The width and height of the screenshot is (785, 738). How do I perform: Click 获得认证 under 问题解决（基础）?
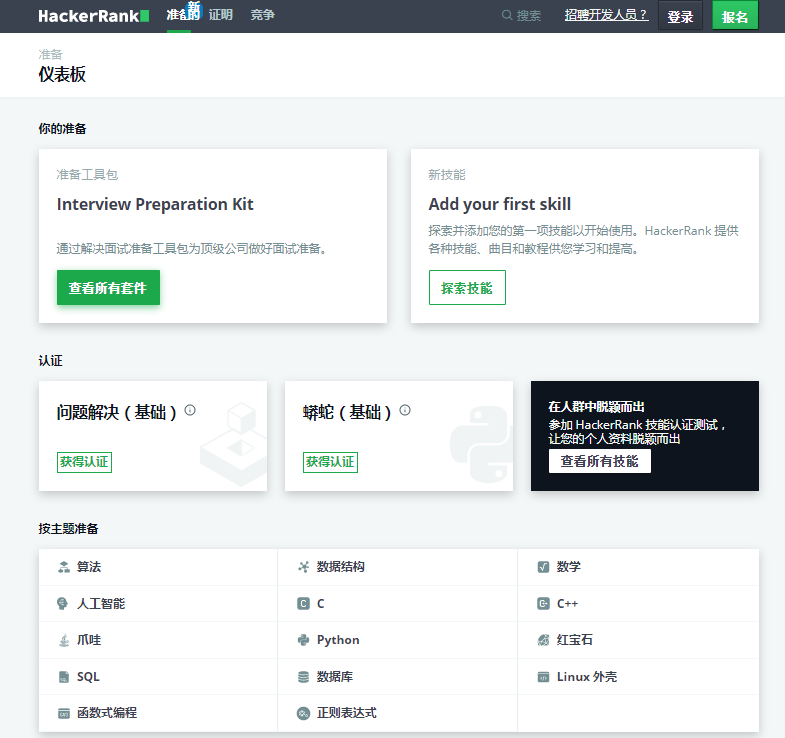pyautogui.click(x=84, y=462)
